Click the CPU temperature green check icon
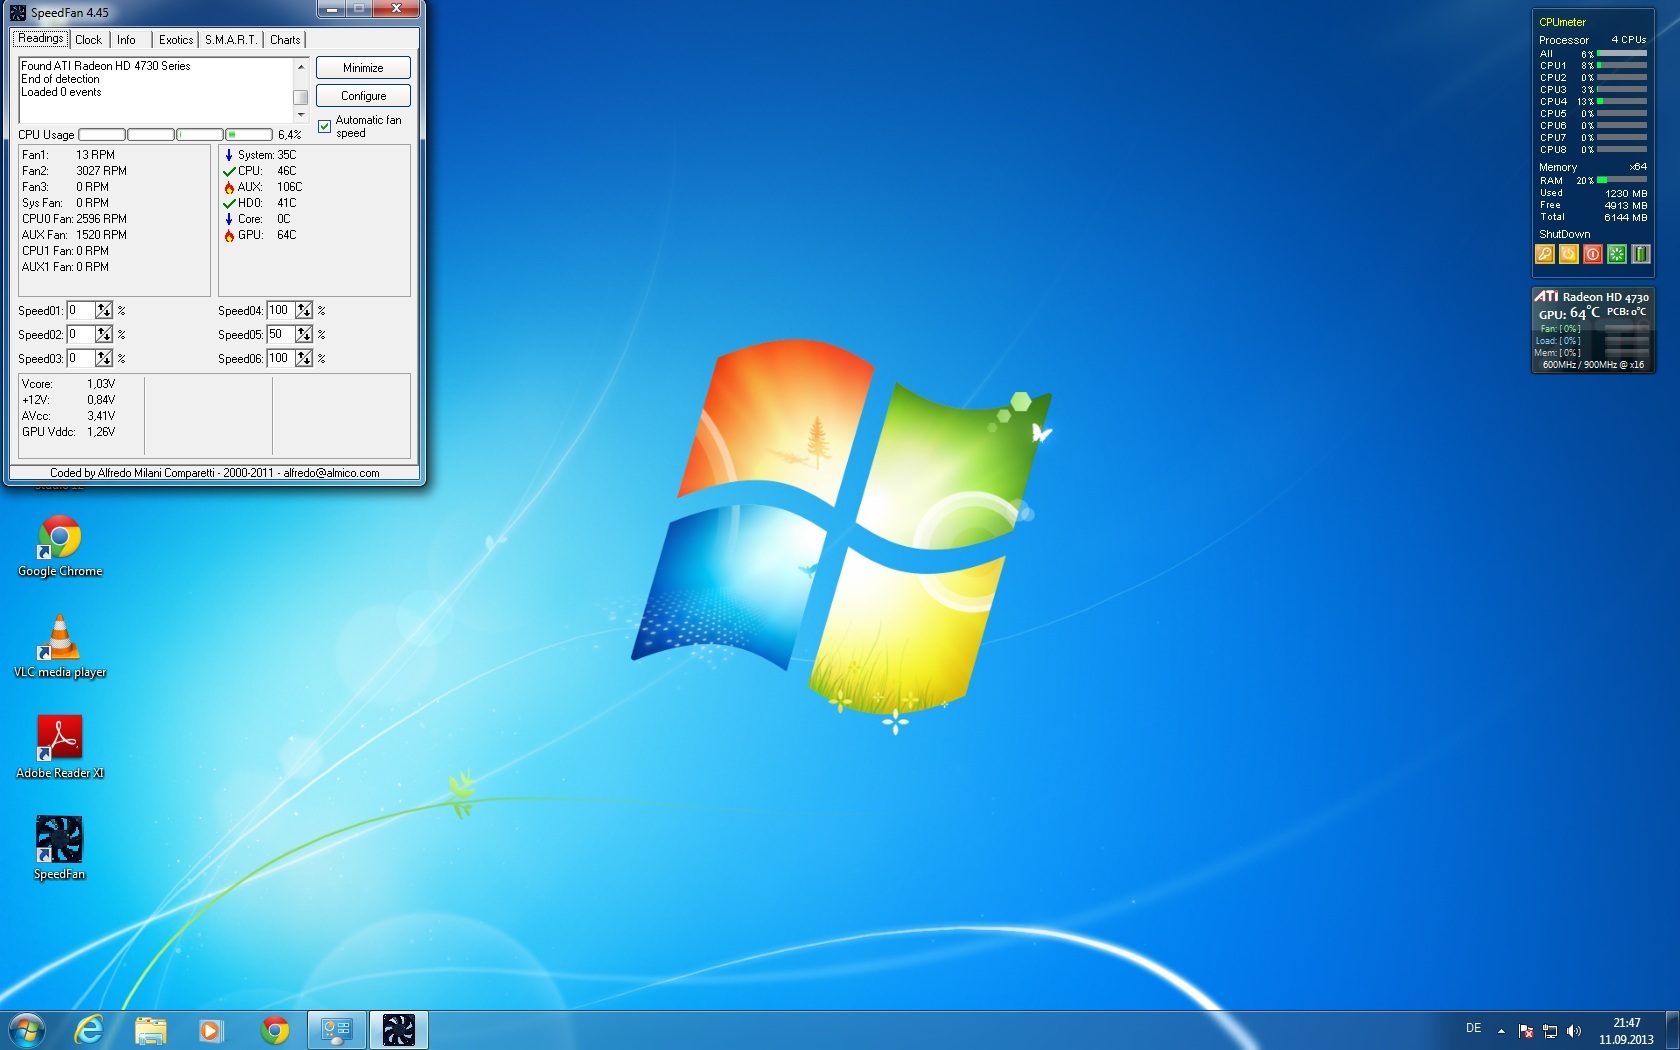Screen dimensions: 1680x1050 229,171
